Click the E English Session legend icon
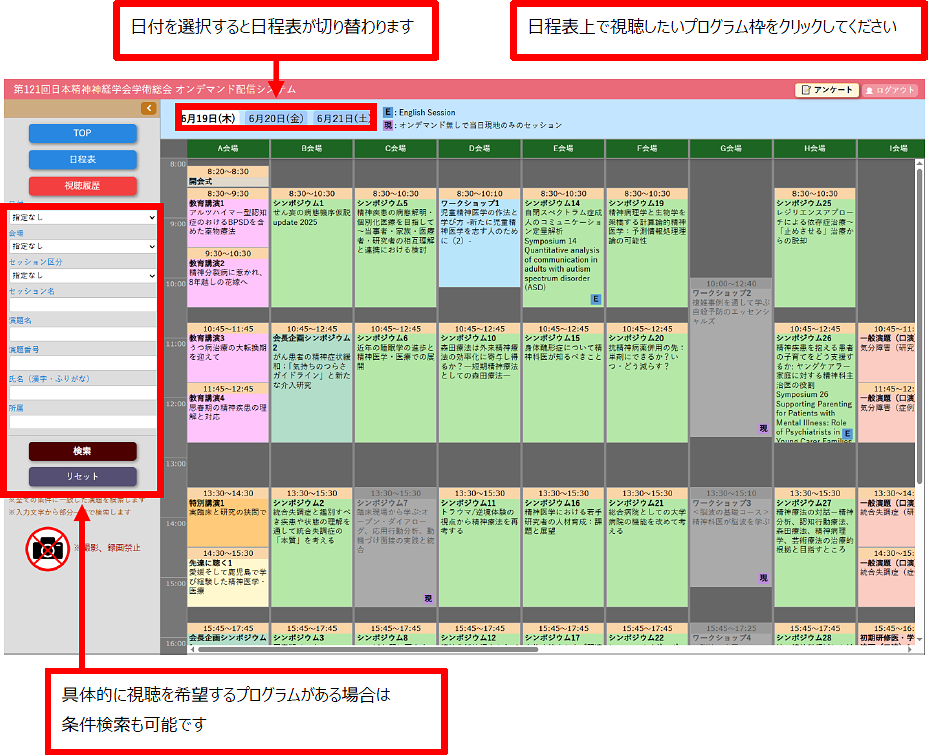928x755 pixels. 388,112
